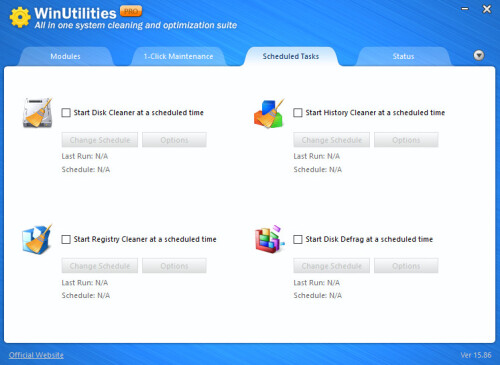This screenshot has width=500, height=365.
Task: Click the Disk Defrag blocks icon
Action: point(270,239)
